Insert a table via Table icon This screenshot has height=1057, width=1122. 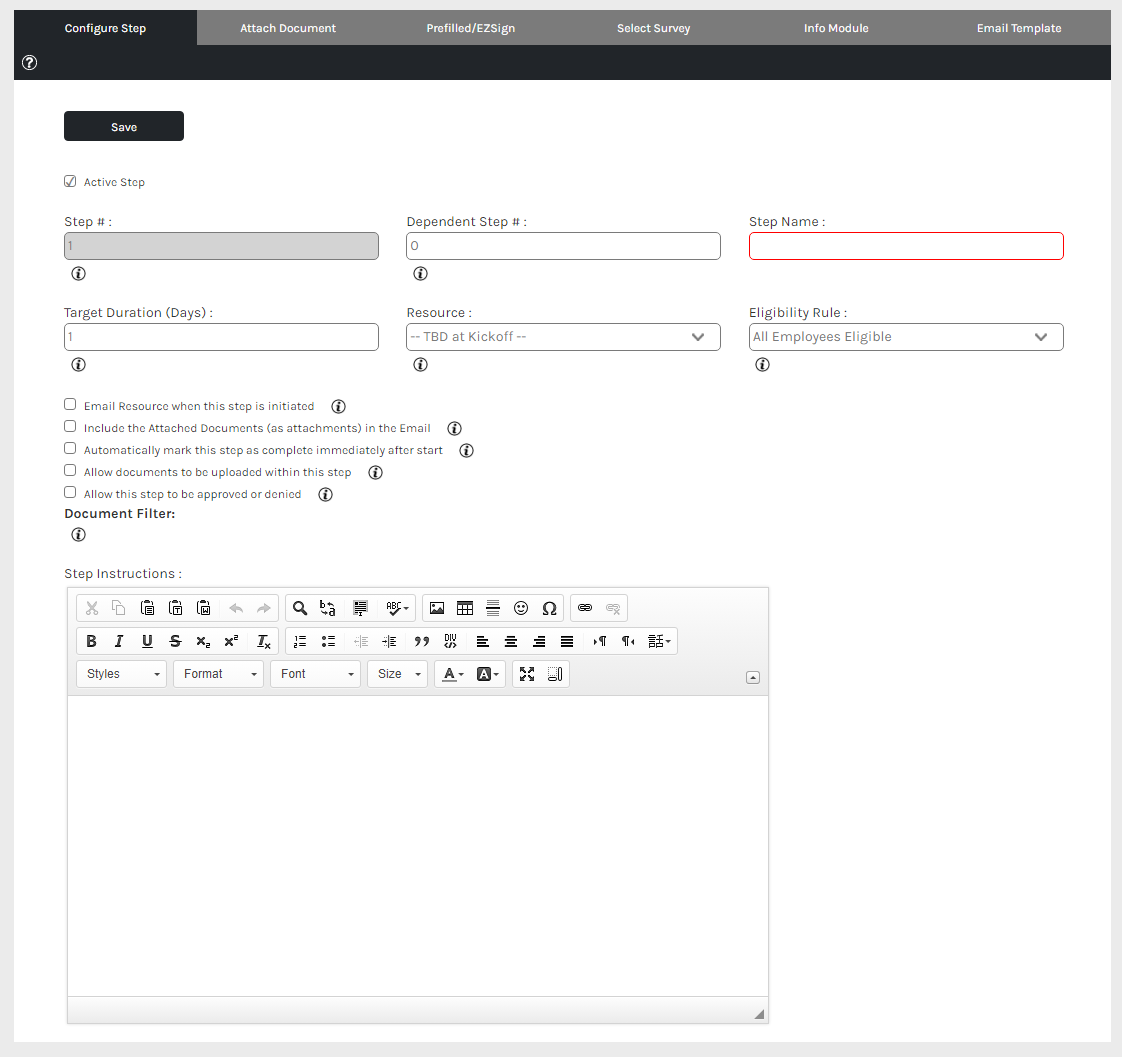point(465,608)
